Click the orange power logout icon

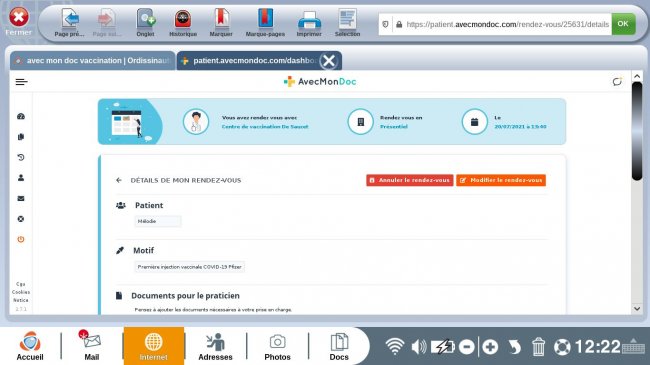click(x=21, y=239)
